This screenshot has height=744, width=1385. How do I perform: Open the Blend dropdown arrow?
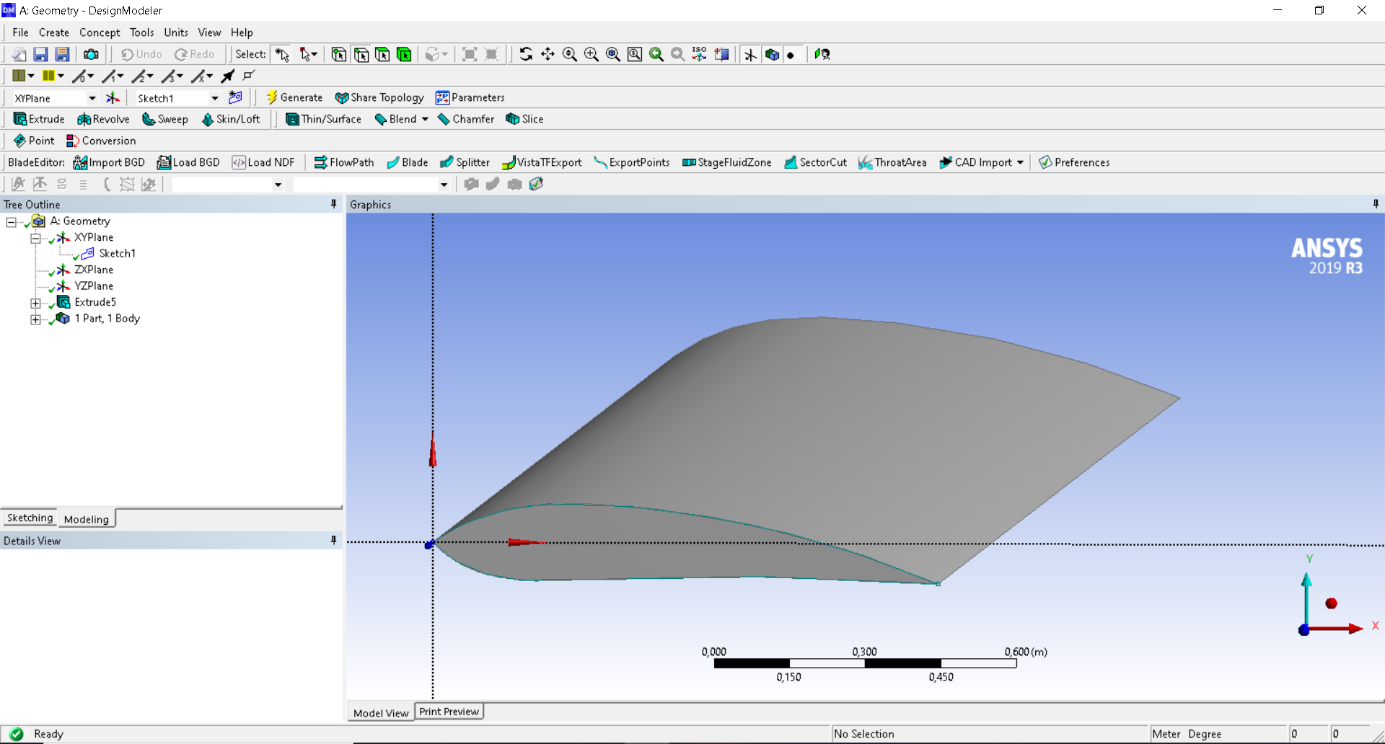click(425, 119)
